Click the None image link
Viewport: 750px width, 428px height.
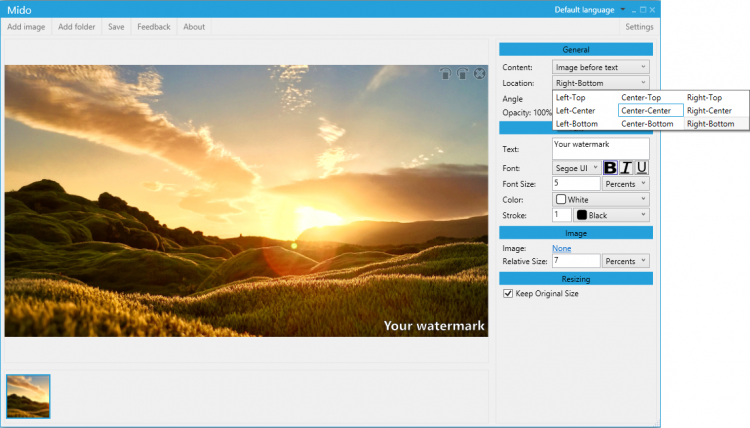point(561,248)
